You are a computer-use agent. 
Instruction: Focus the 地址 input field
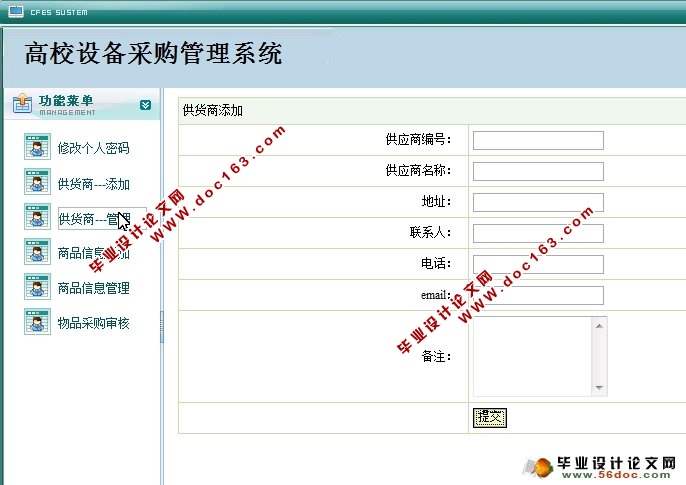(538, 202)
